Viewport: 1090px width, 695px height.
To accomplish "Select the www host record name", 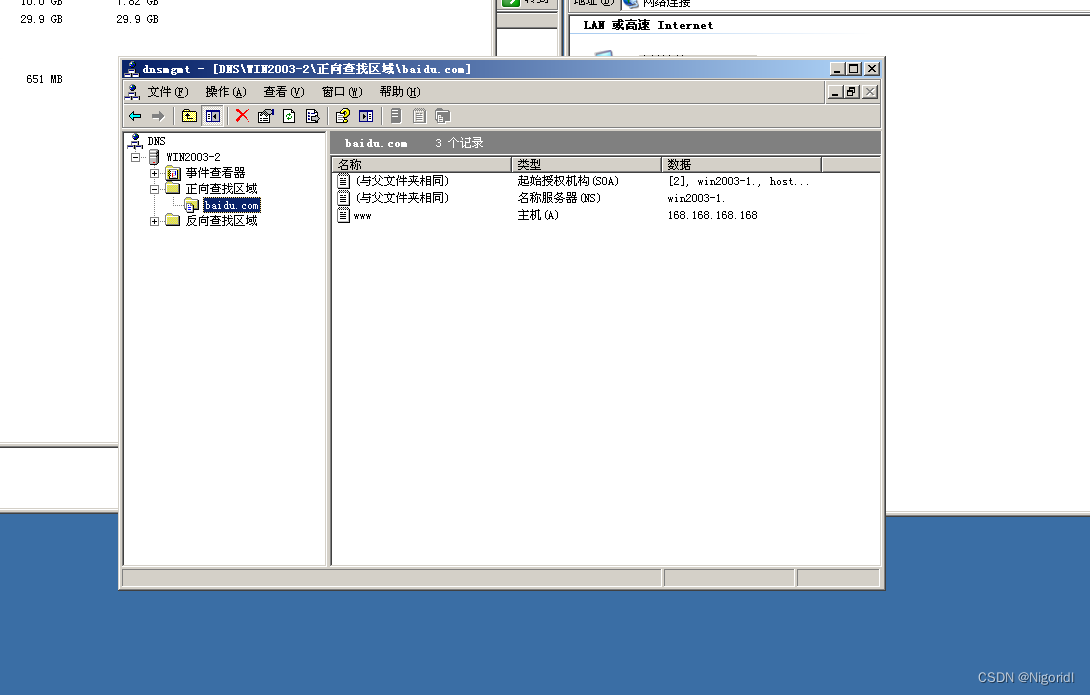I will click(362, 215).
